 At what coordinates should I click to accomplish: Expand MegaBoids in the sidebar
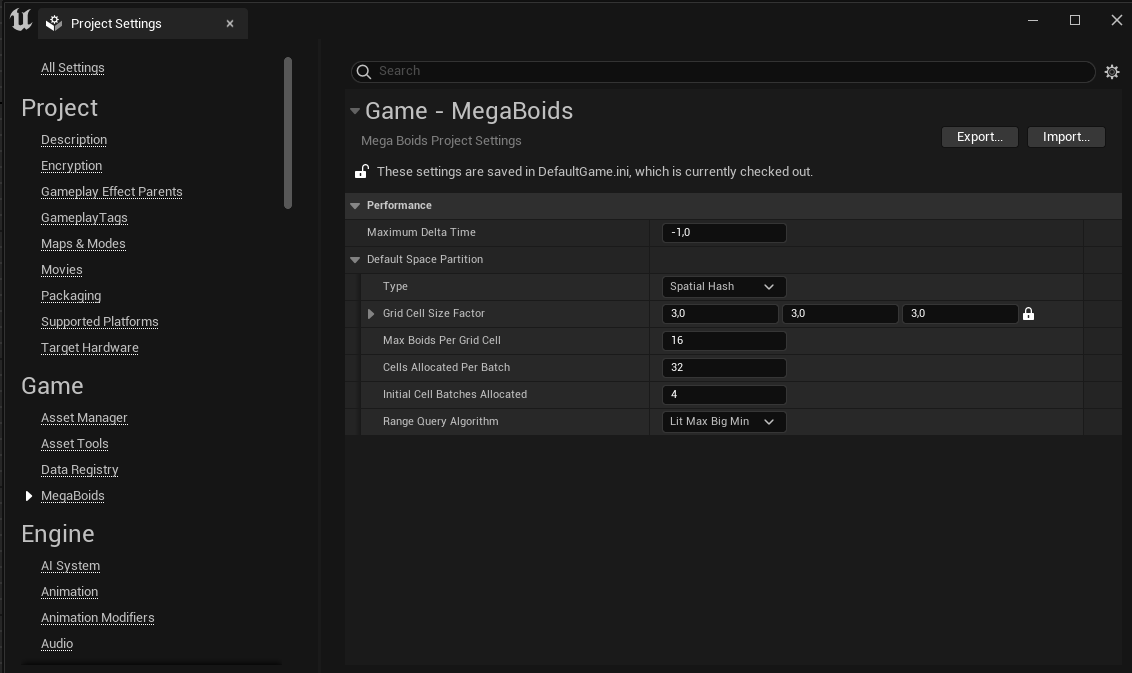pos(28,495)
